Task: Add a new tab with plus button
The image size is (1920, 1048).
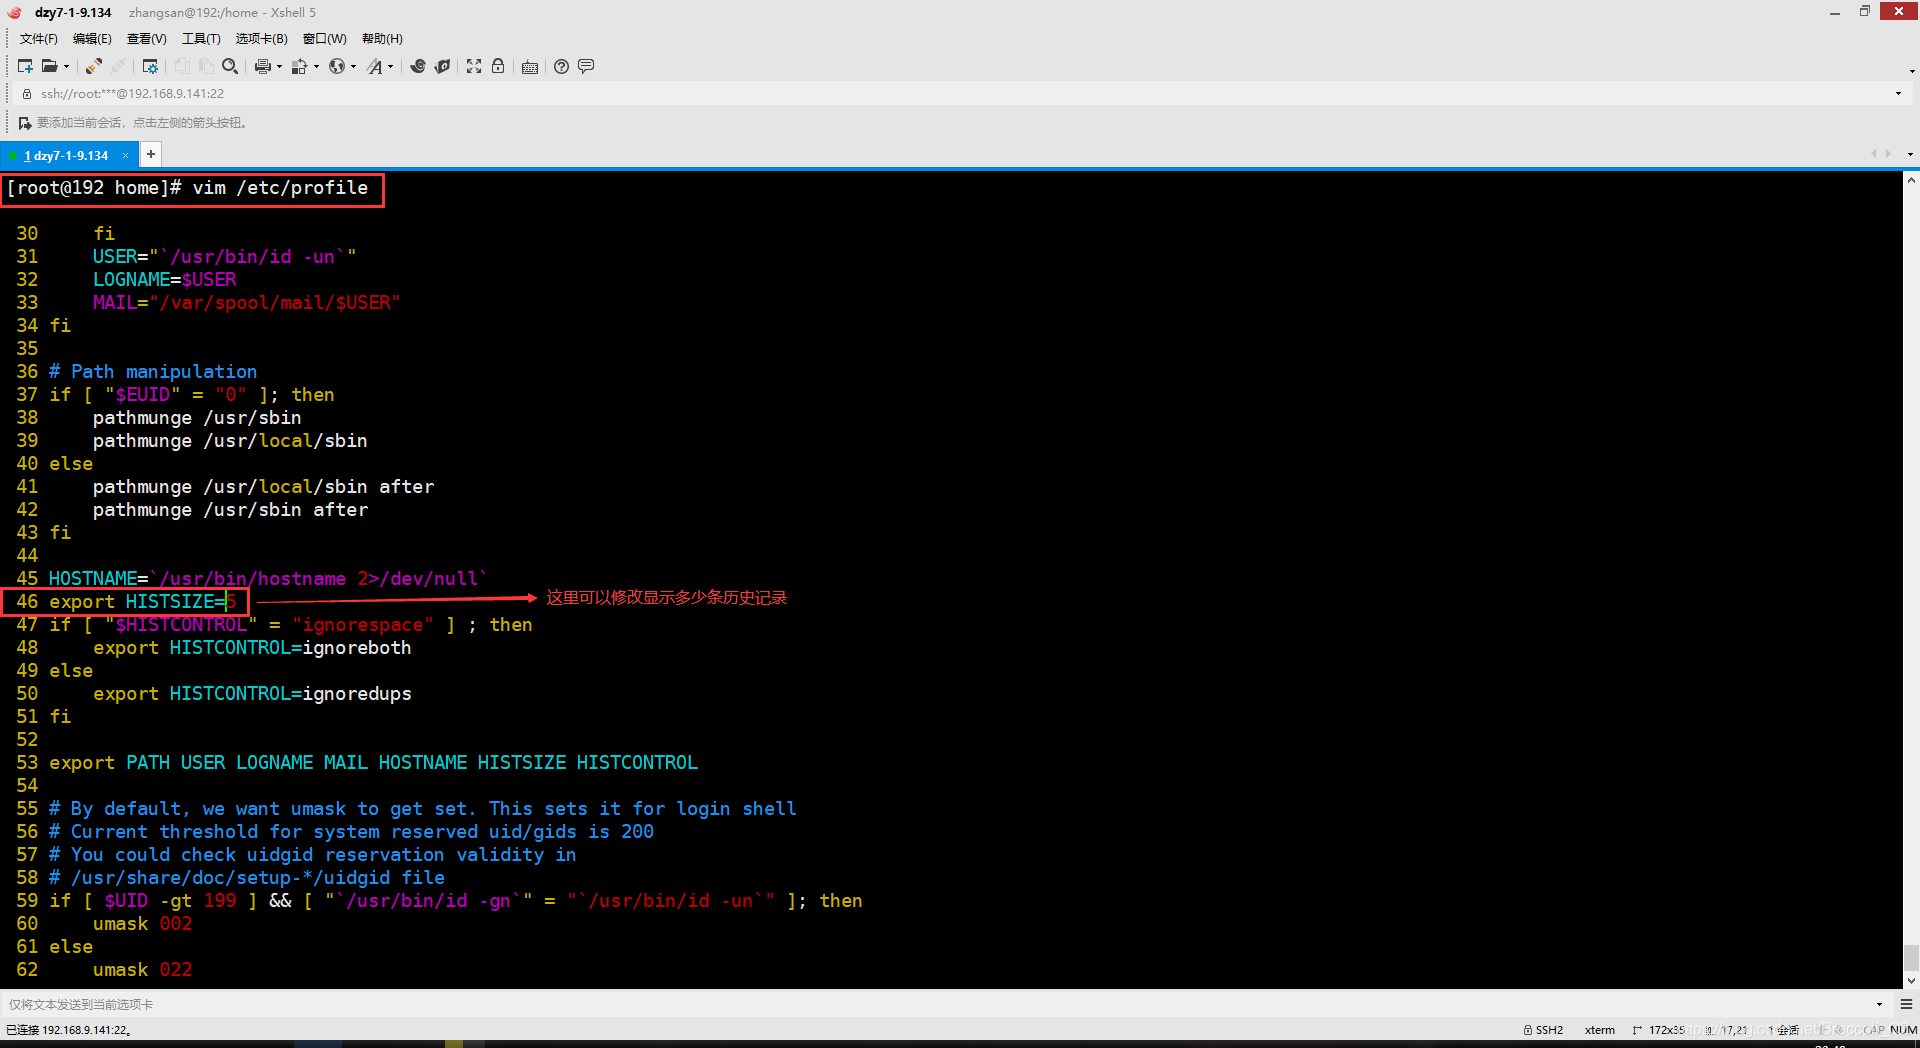Action: click(150, 154)
